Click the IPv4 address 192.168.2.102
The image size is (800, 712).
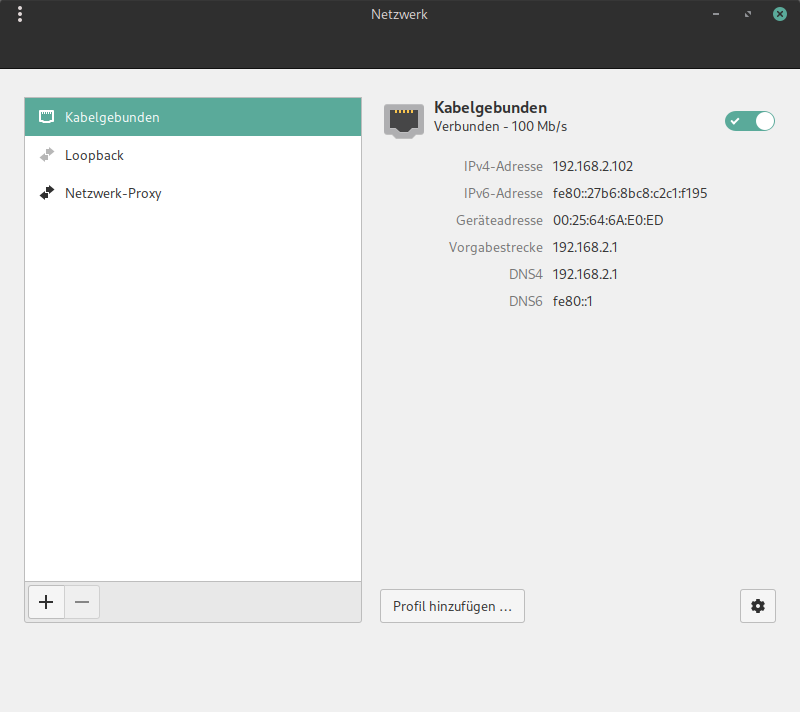click(593, 166)
